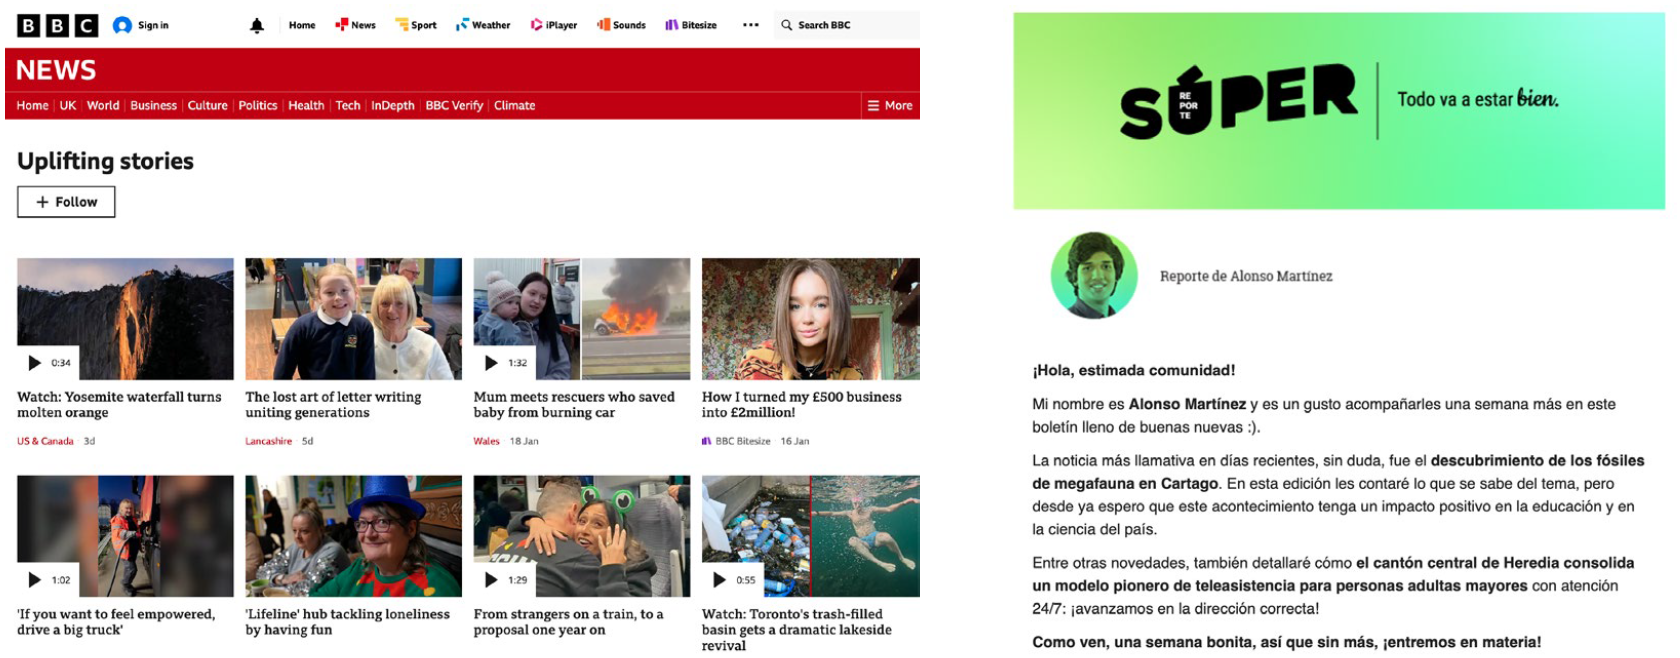Play the Yosemite waterfall video
This screenshot has height=658, width=1680.
35,363
